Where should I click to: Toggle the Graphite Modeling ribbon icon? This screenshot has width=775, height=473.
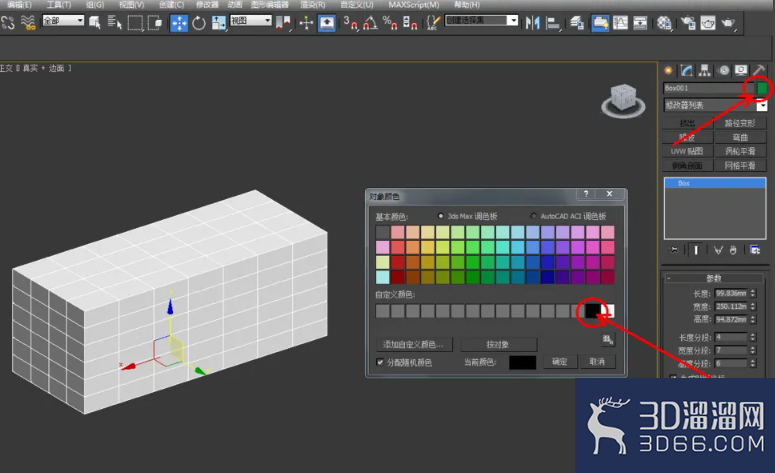600,23
